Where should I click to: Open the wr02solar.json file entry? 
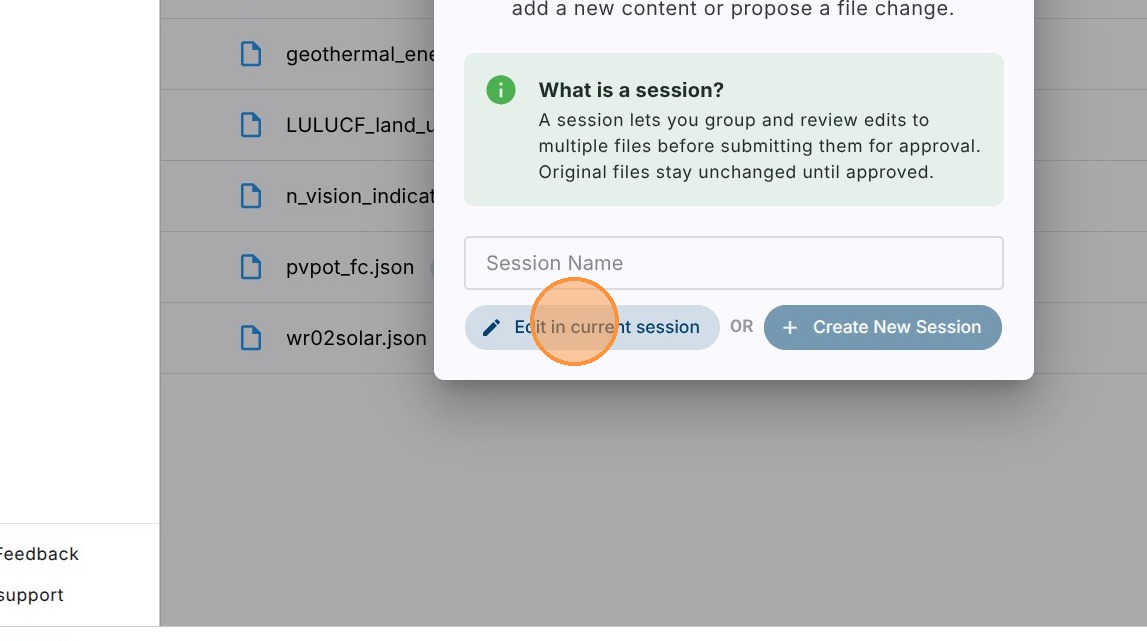coord(356,338)
